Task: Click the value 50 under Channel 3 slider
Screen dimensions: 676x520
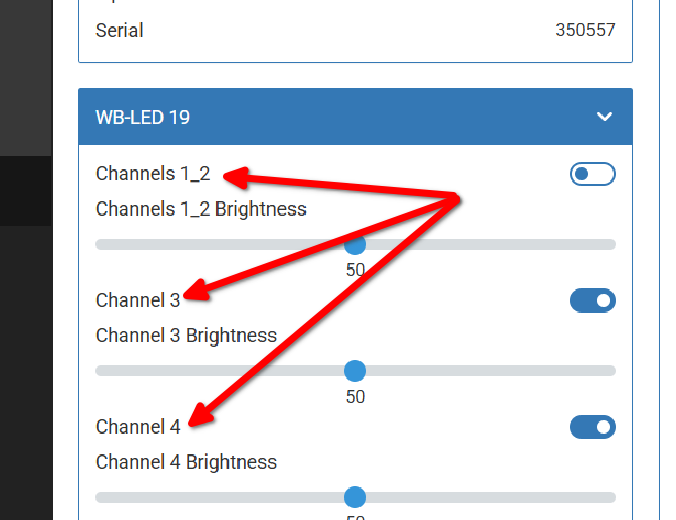Action: pos(355,397)
